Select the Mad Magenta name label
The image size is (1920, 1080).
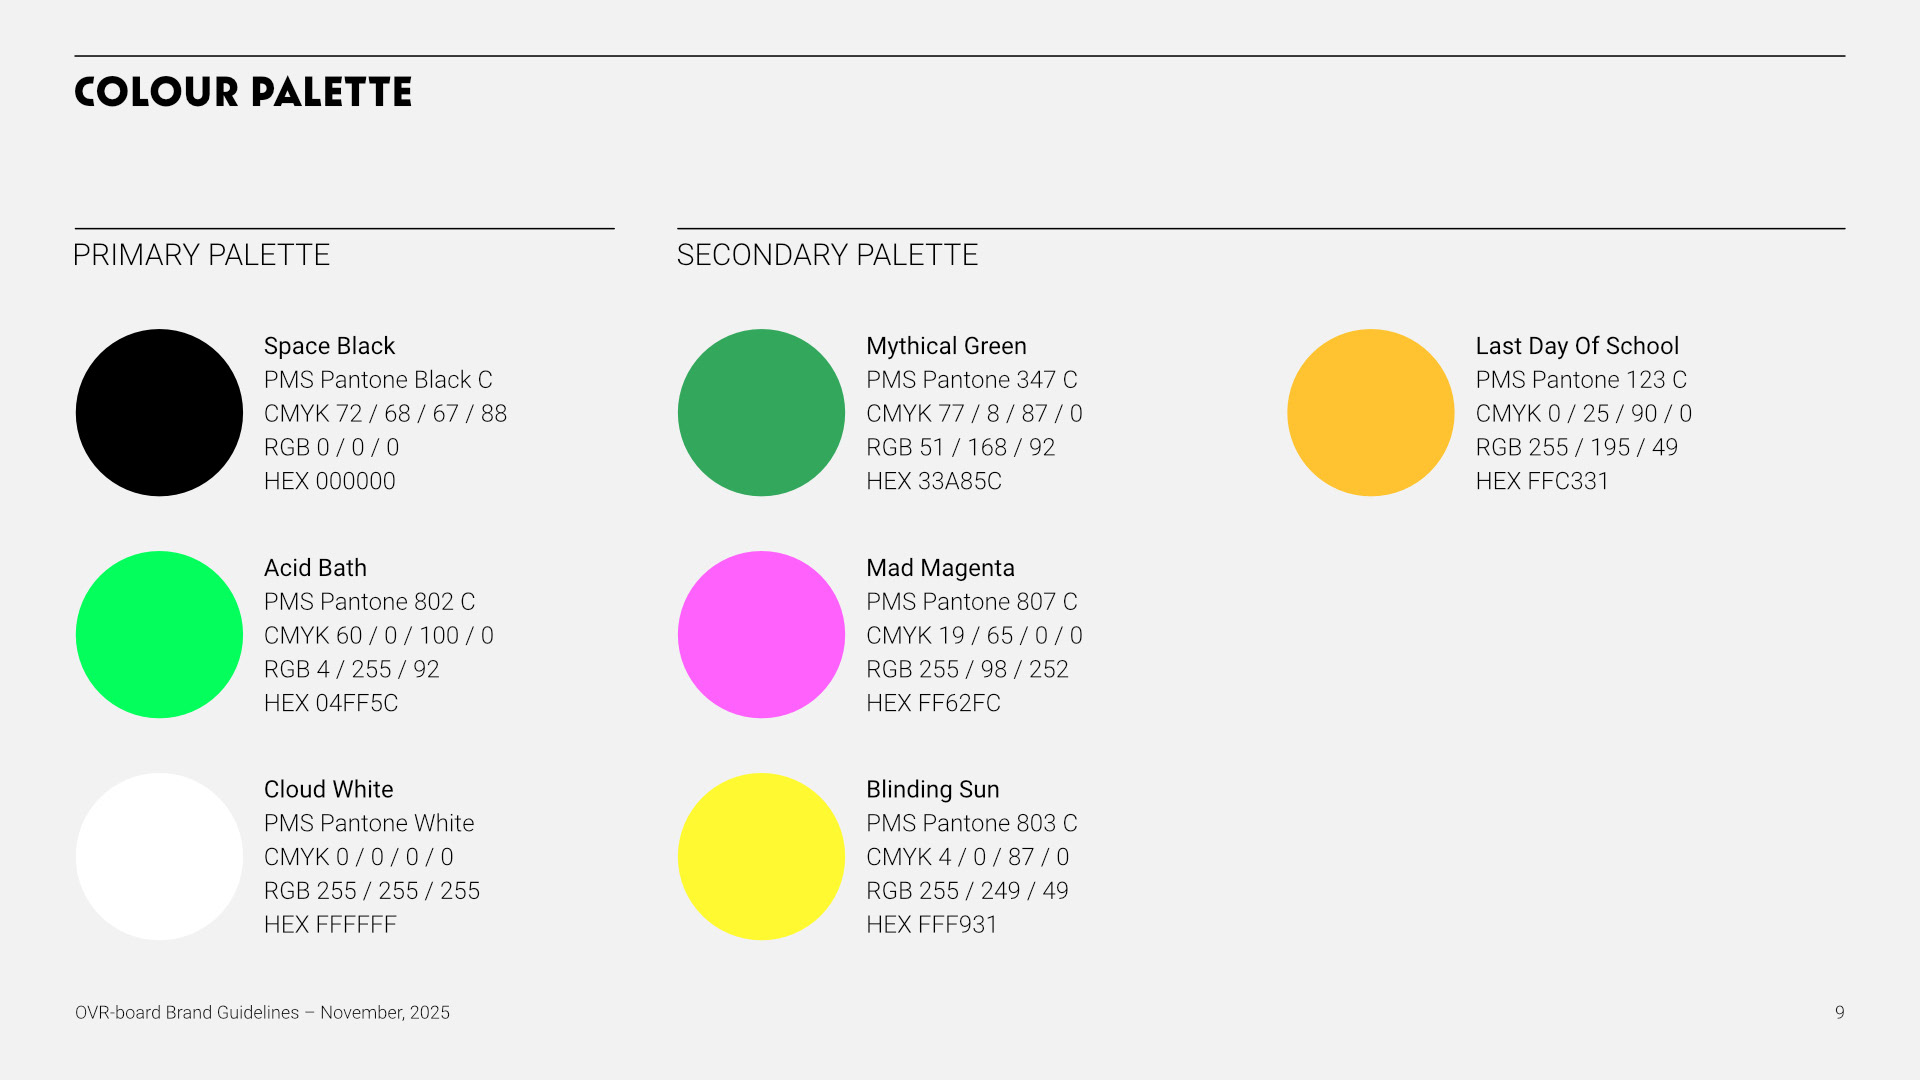point(940,568)
